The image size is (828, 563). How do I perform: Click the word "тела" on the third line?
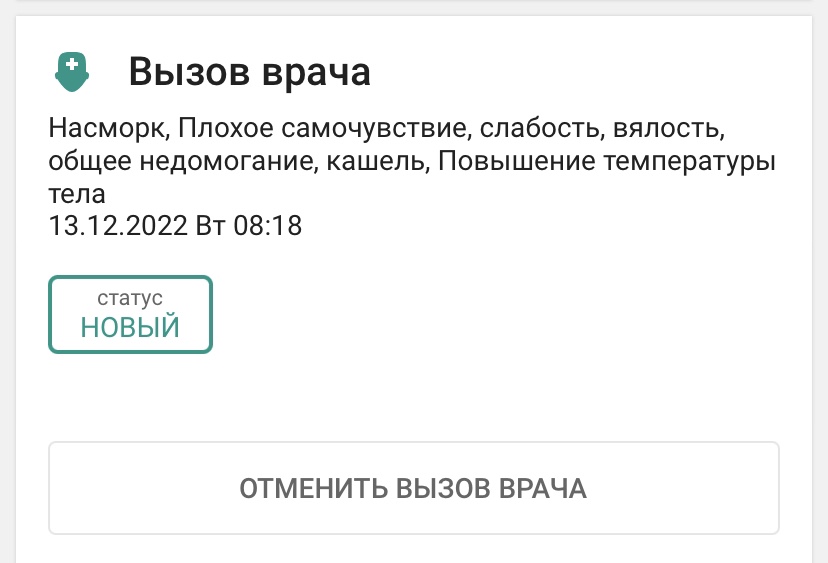pos(77,194)
